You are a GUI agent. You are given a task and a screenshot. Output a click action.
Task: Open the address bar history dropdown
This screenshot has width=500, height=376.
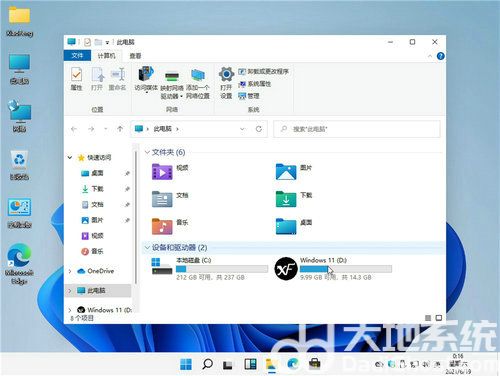(x=242, y=129)
